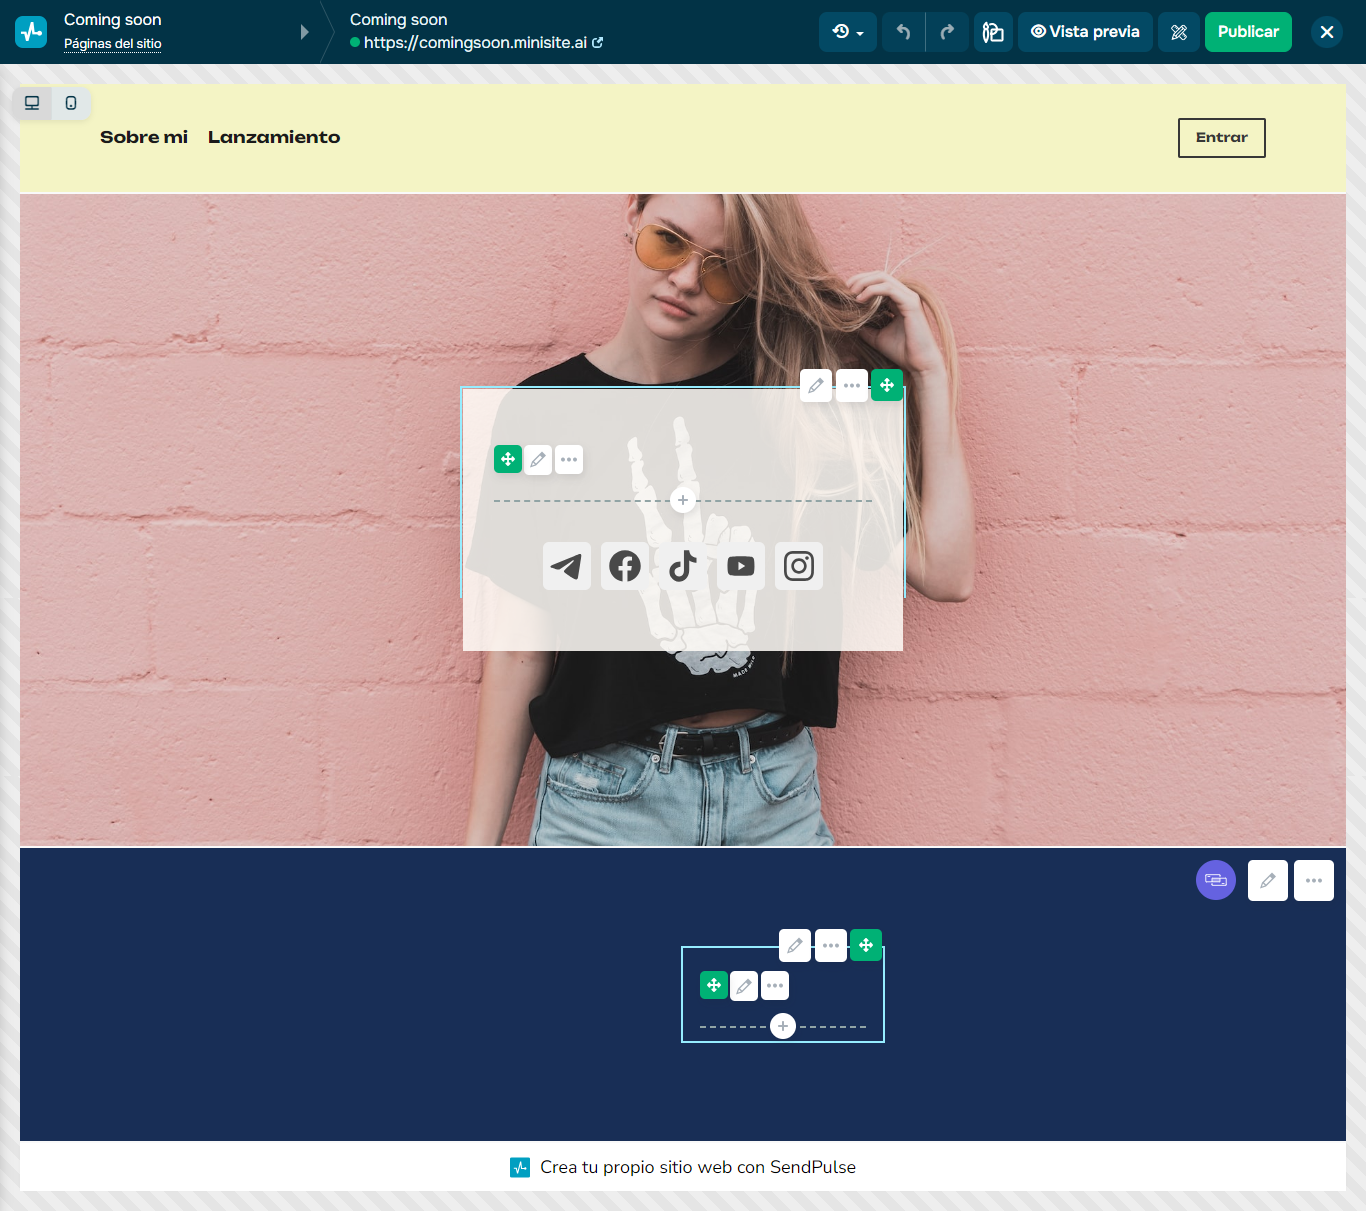
Task: Click the purple layers icon on the dark section
Action: pyautogui.click(x=1216, y=880)
